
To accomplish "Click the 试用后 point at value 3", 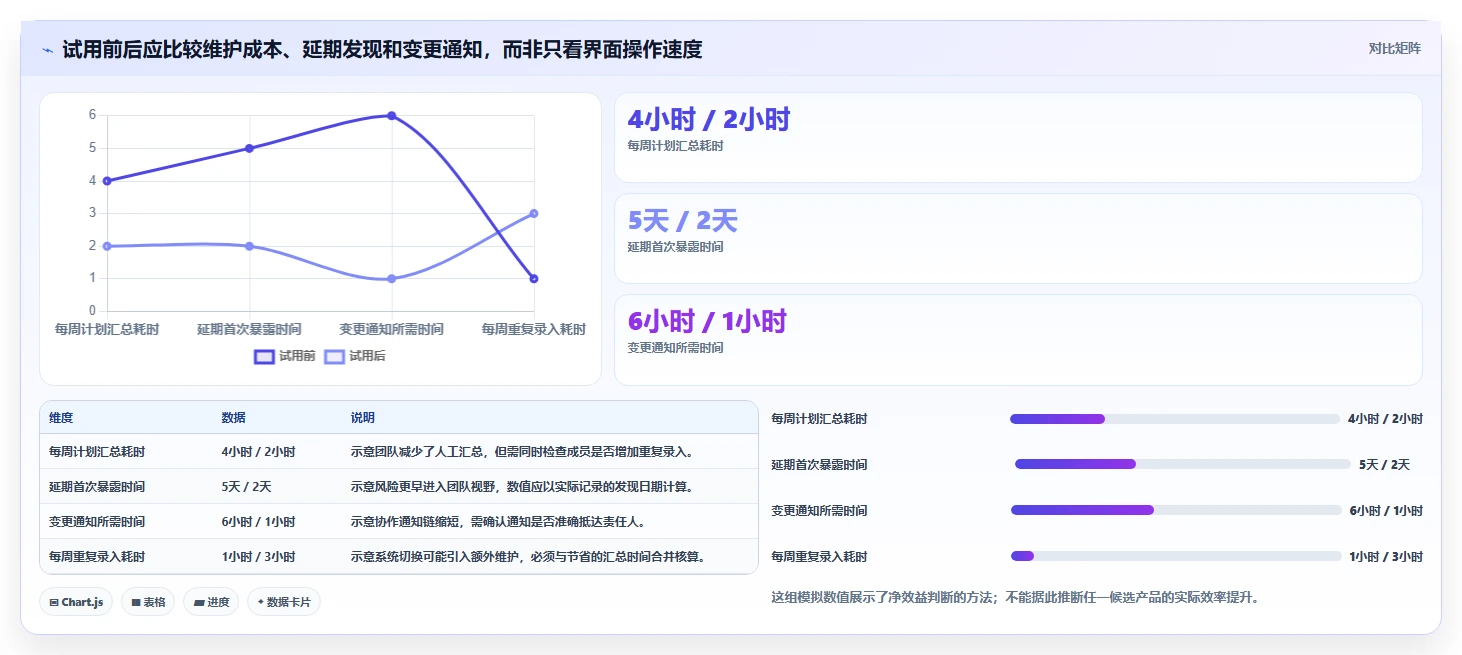I will 533,213.
